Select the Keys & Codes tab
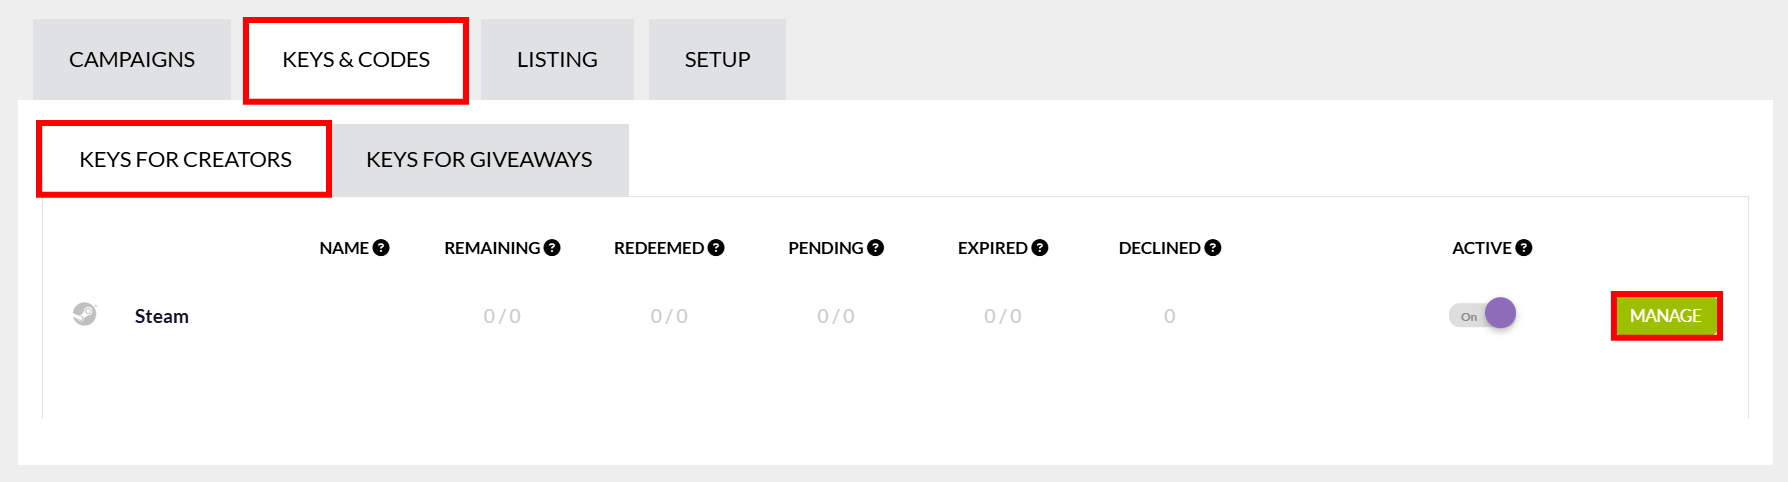 (356, 60)
